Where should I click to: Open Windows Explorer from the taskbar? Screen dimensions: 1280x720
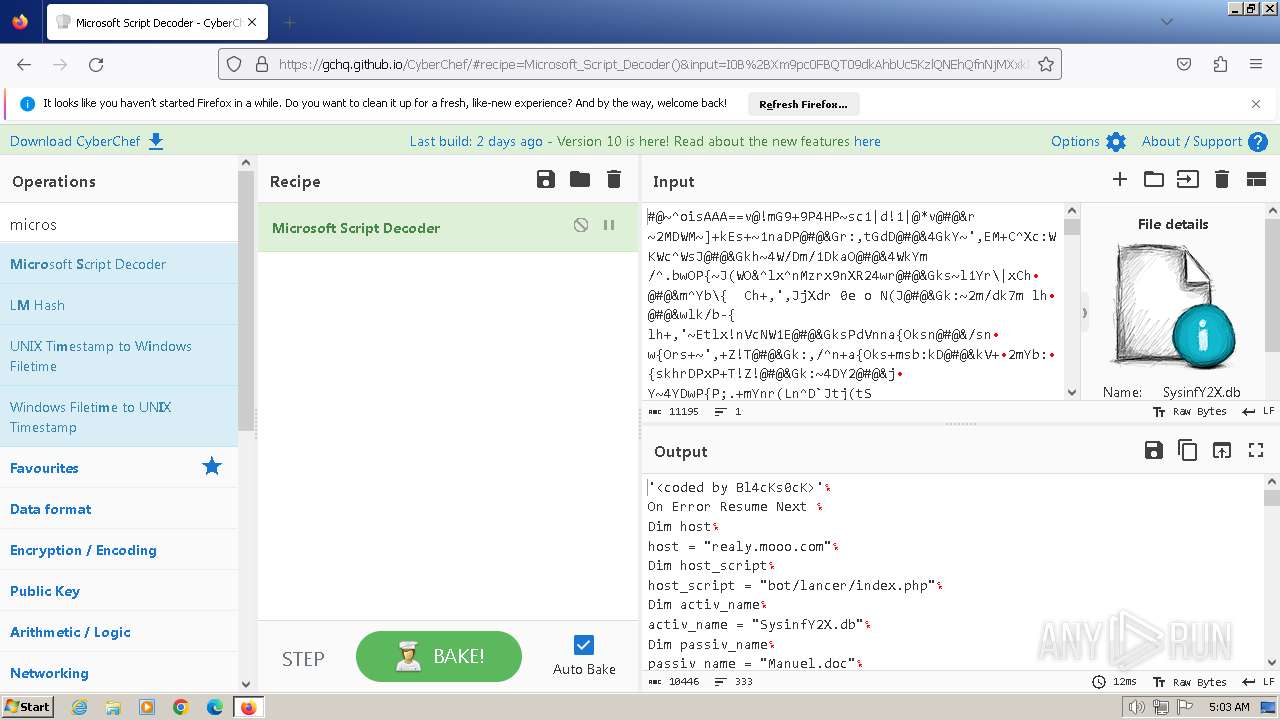pos(113,707)
